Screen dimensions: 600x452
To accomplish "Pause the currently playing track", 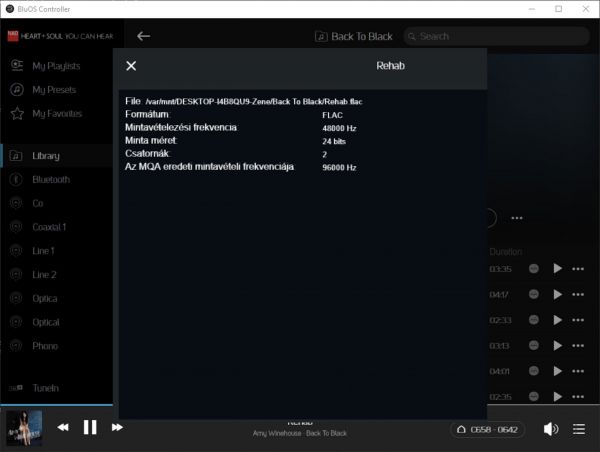I will (90, 428).
